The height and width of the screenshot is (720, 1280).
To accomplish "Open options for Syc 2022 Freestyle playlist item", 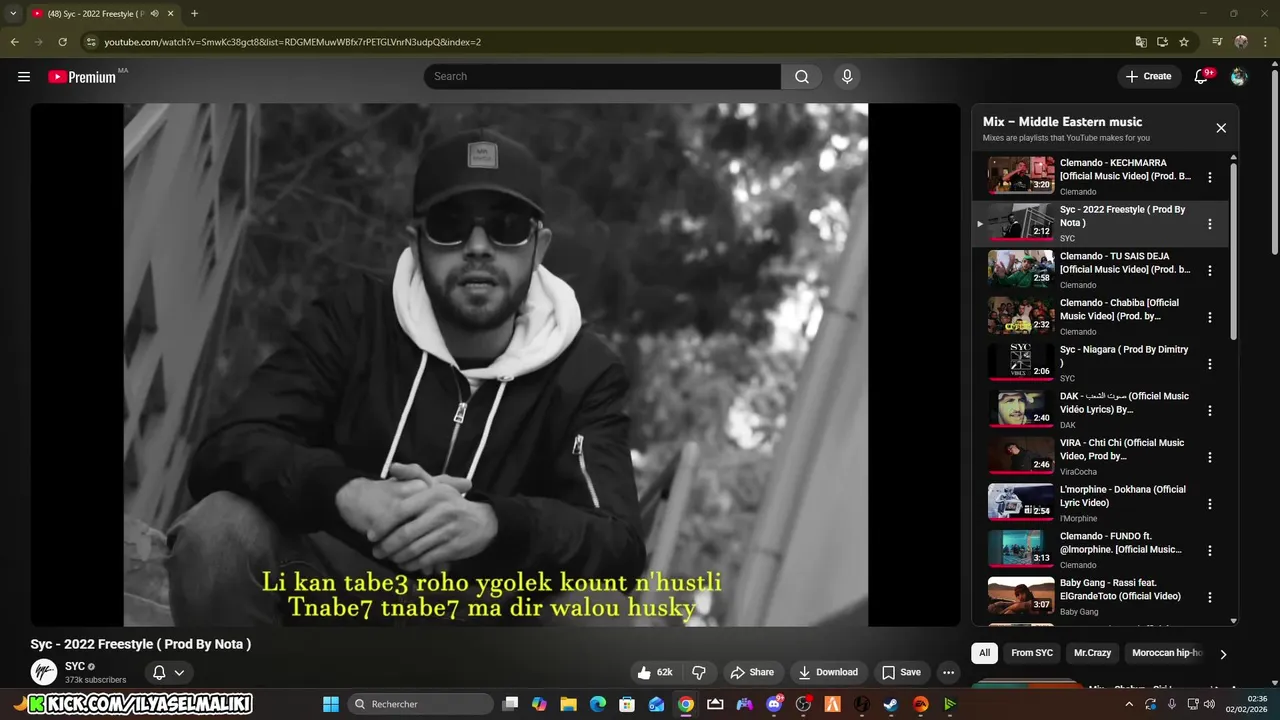I will pos(1210,224).
